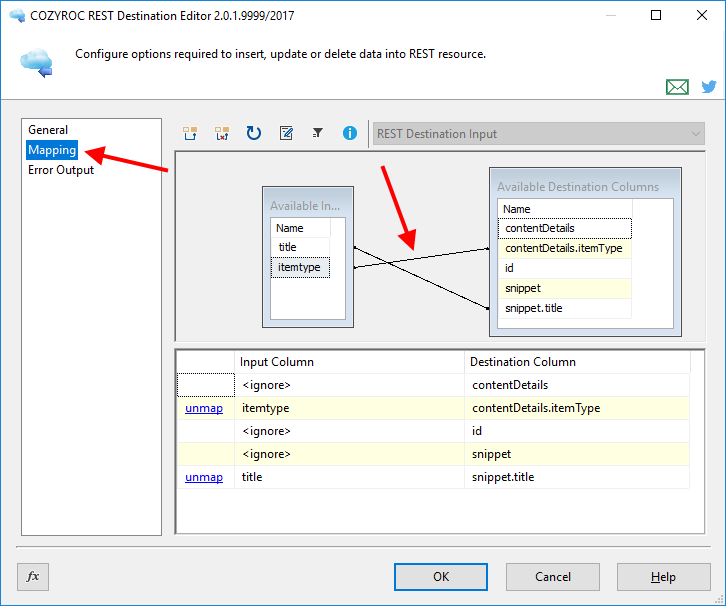Maximize the editor window
Screen dimensions: 726x606
pyautogui.click(x=656, y=15)
